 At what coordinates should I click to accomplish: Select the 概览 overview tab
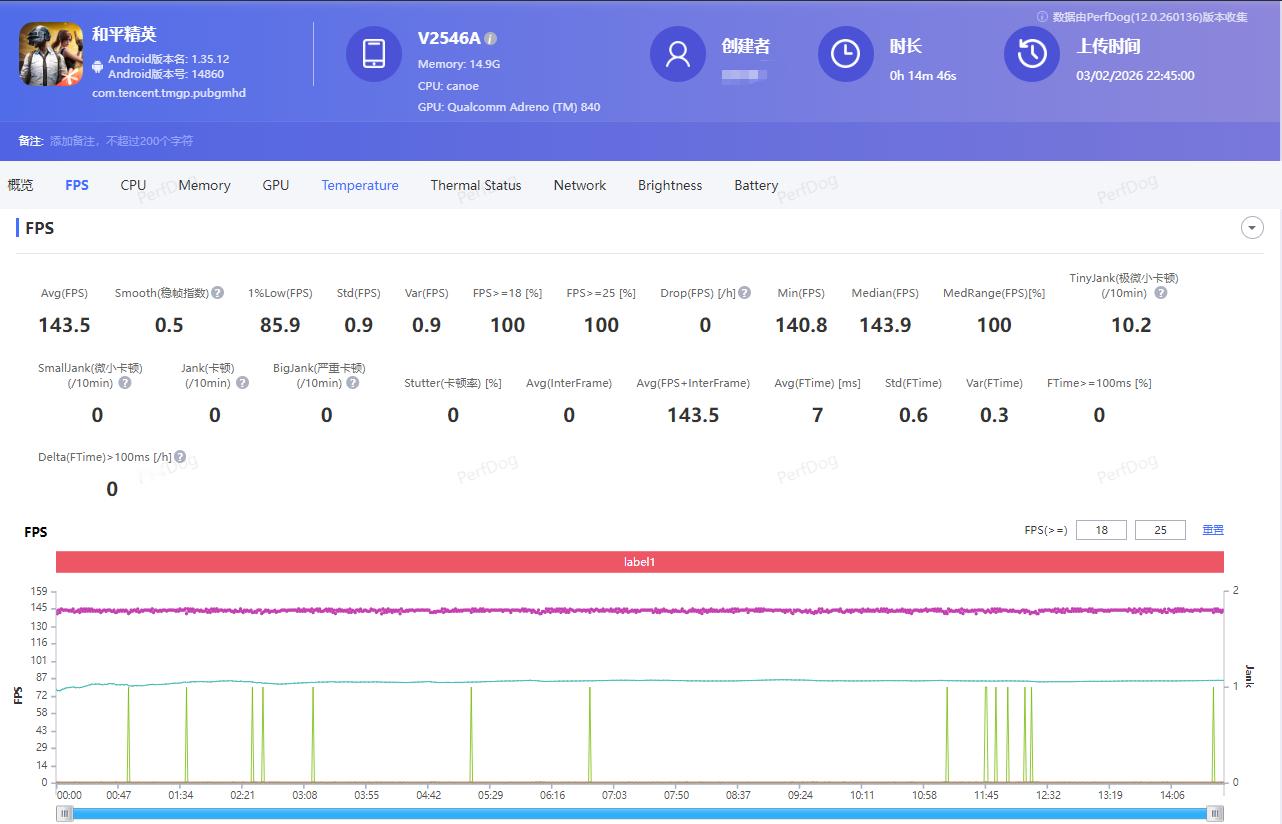(20, 185)
